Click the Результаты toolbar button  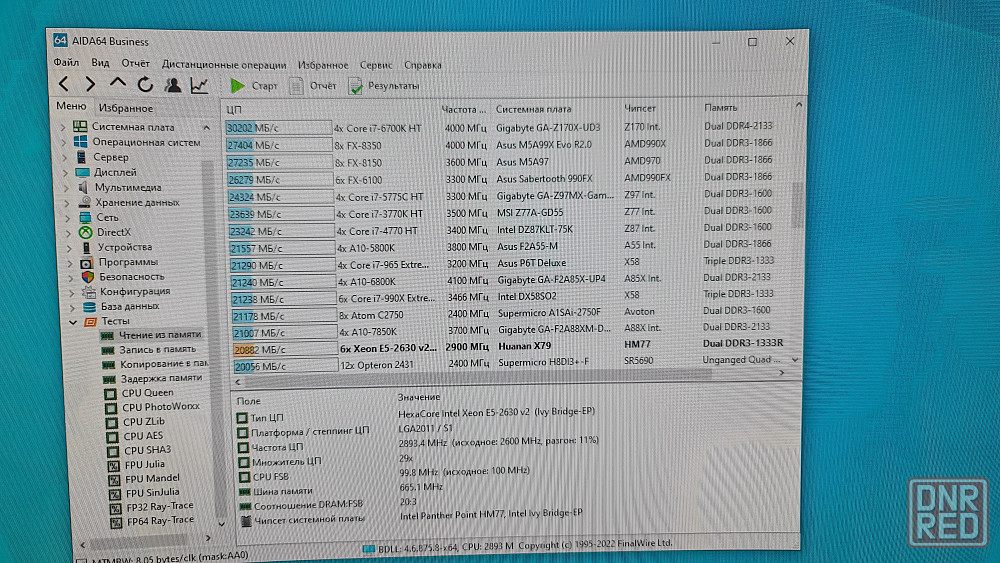[x=383, y=86]
